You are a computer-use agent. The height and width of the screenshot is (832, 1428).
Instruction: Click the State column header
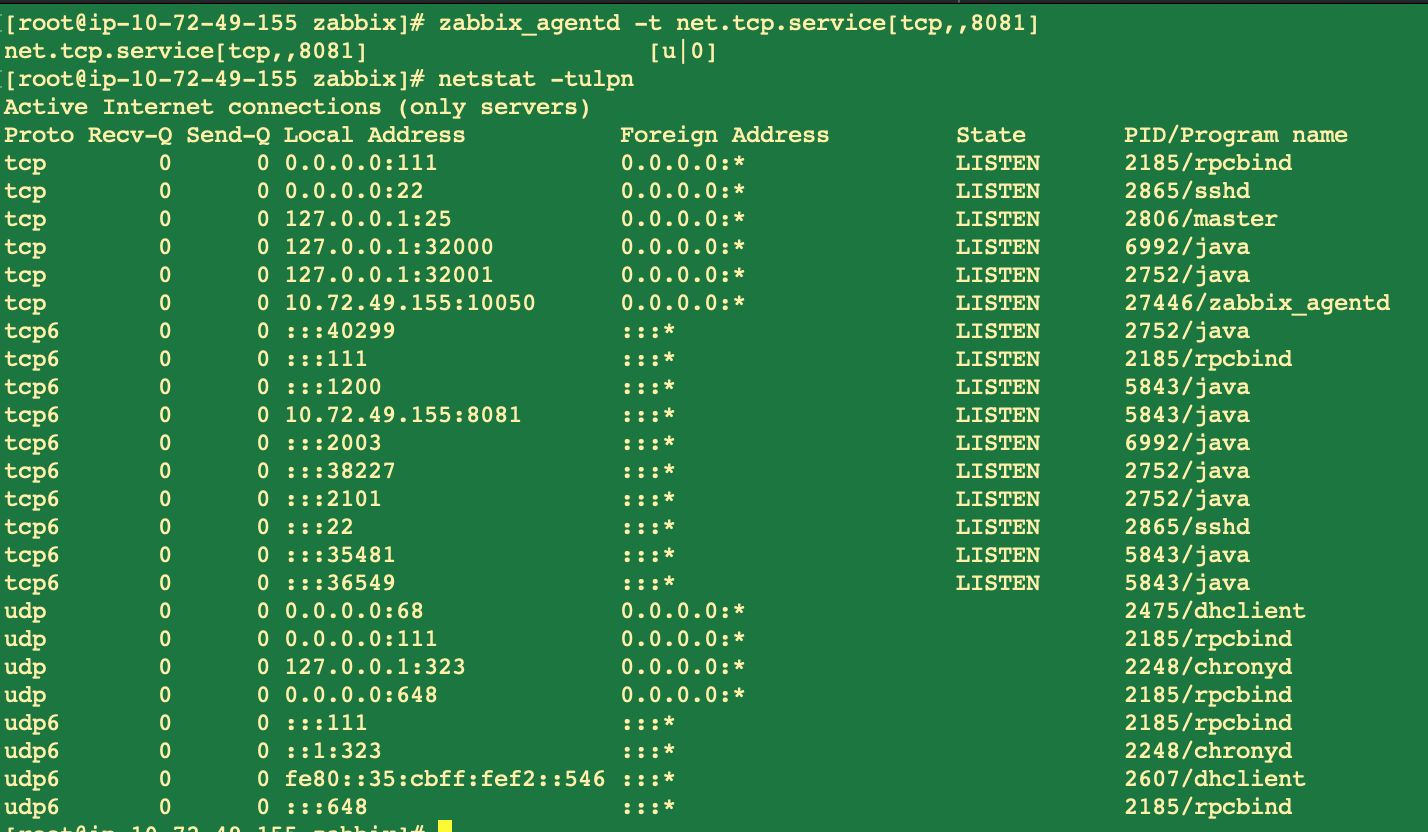[x=990, y=134]
